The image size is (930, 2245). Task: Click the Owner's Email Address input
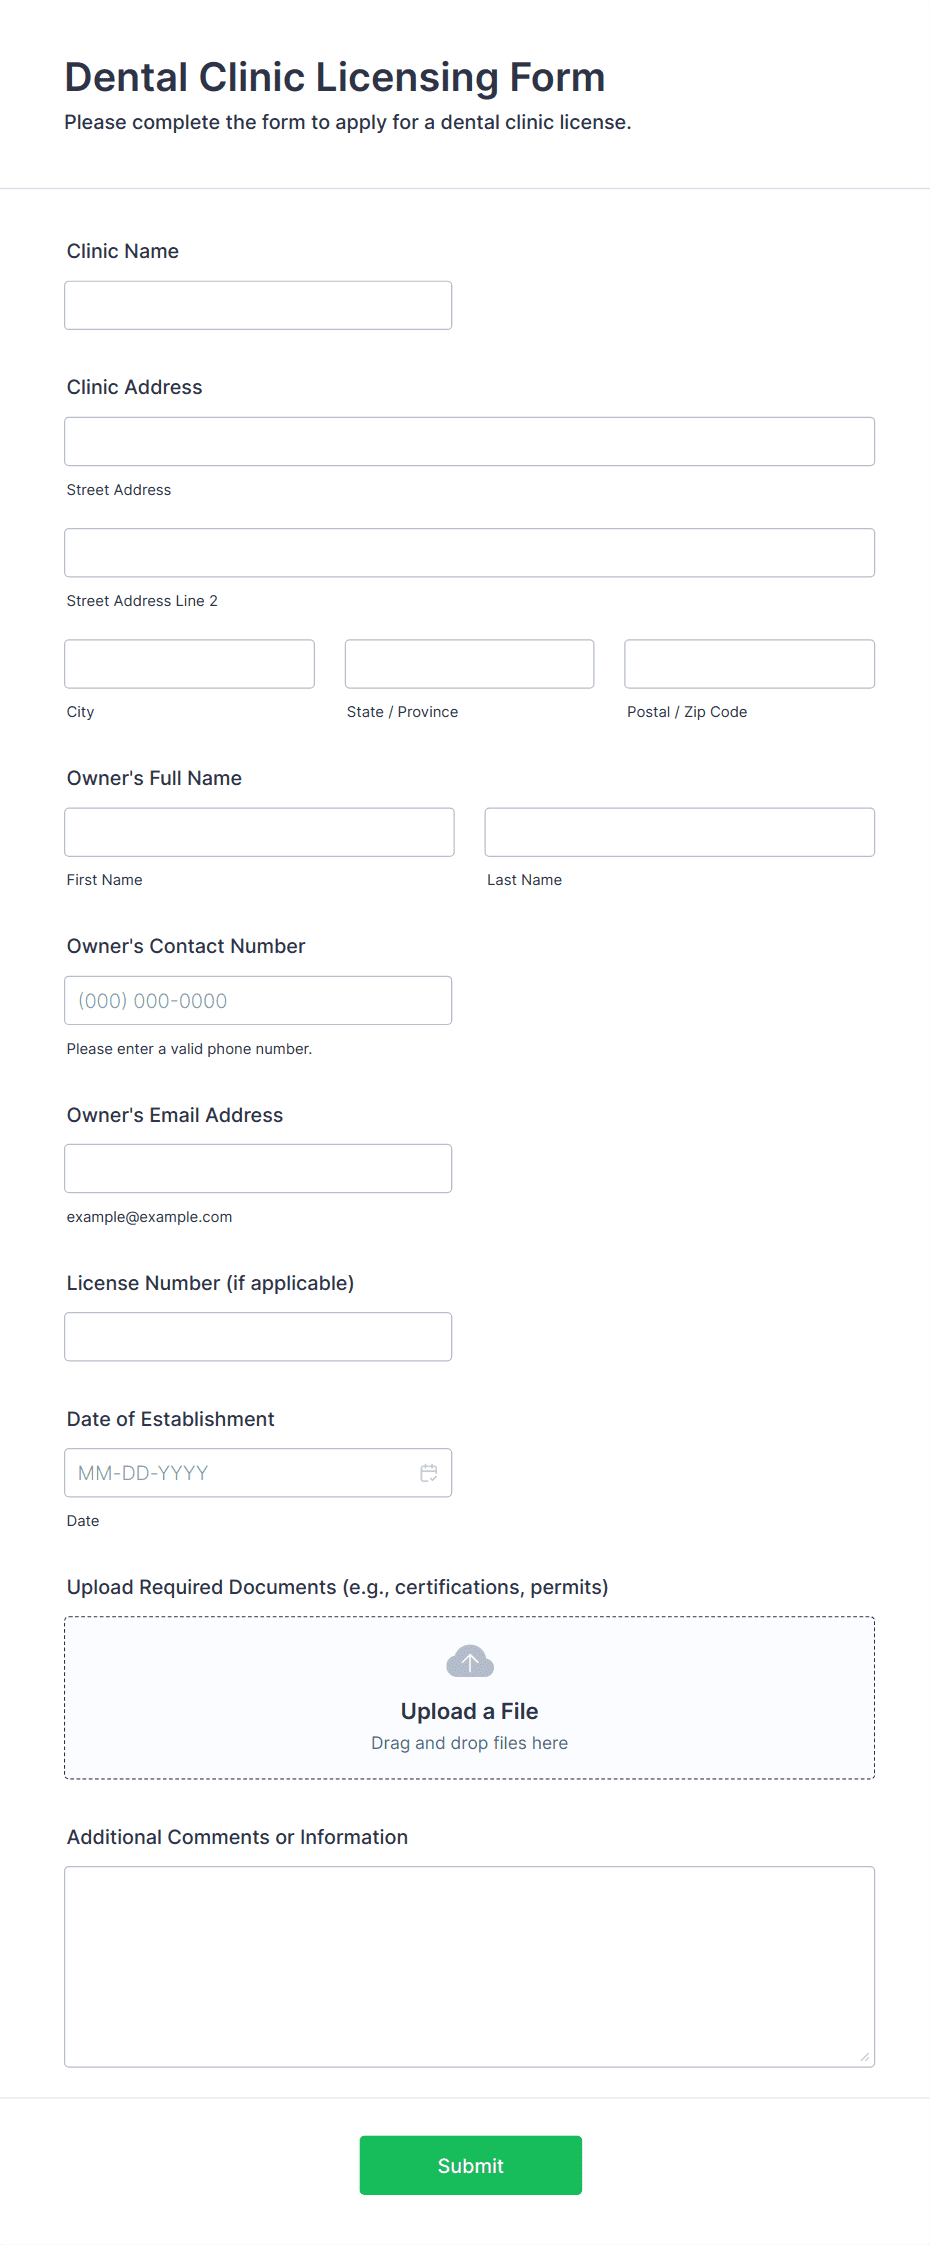click(258, 1168)
